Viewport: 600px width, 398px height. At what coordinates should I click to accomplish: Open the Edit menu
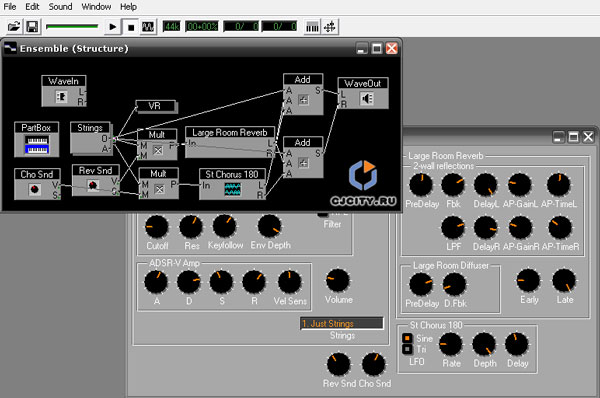(x=32, y=7)
